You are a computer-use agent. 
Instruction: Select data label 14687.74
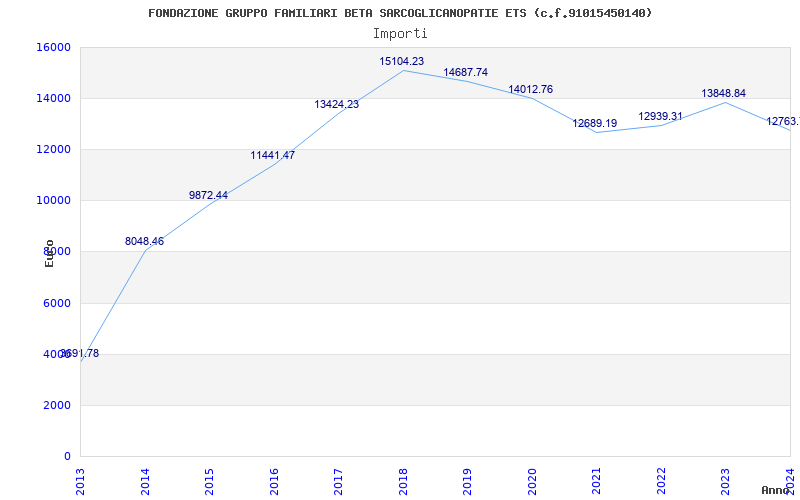(x=465, y=72)
